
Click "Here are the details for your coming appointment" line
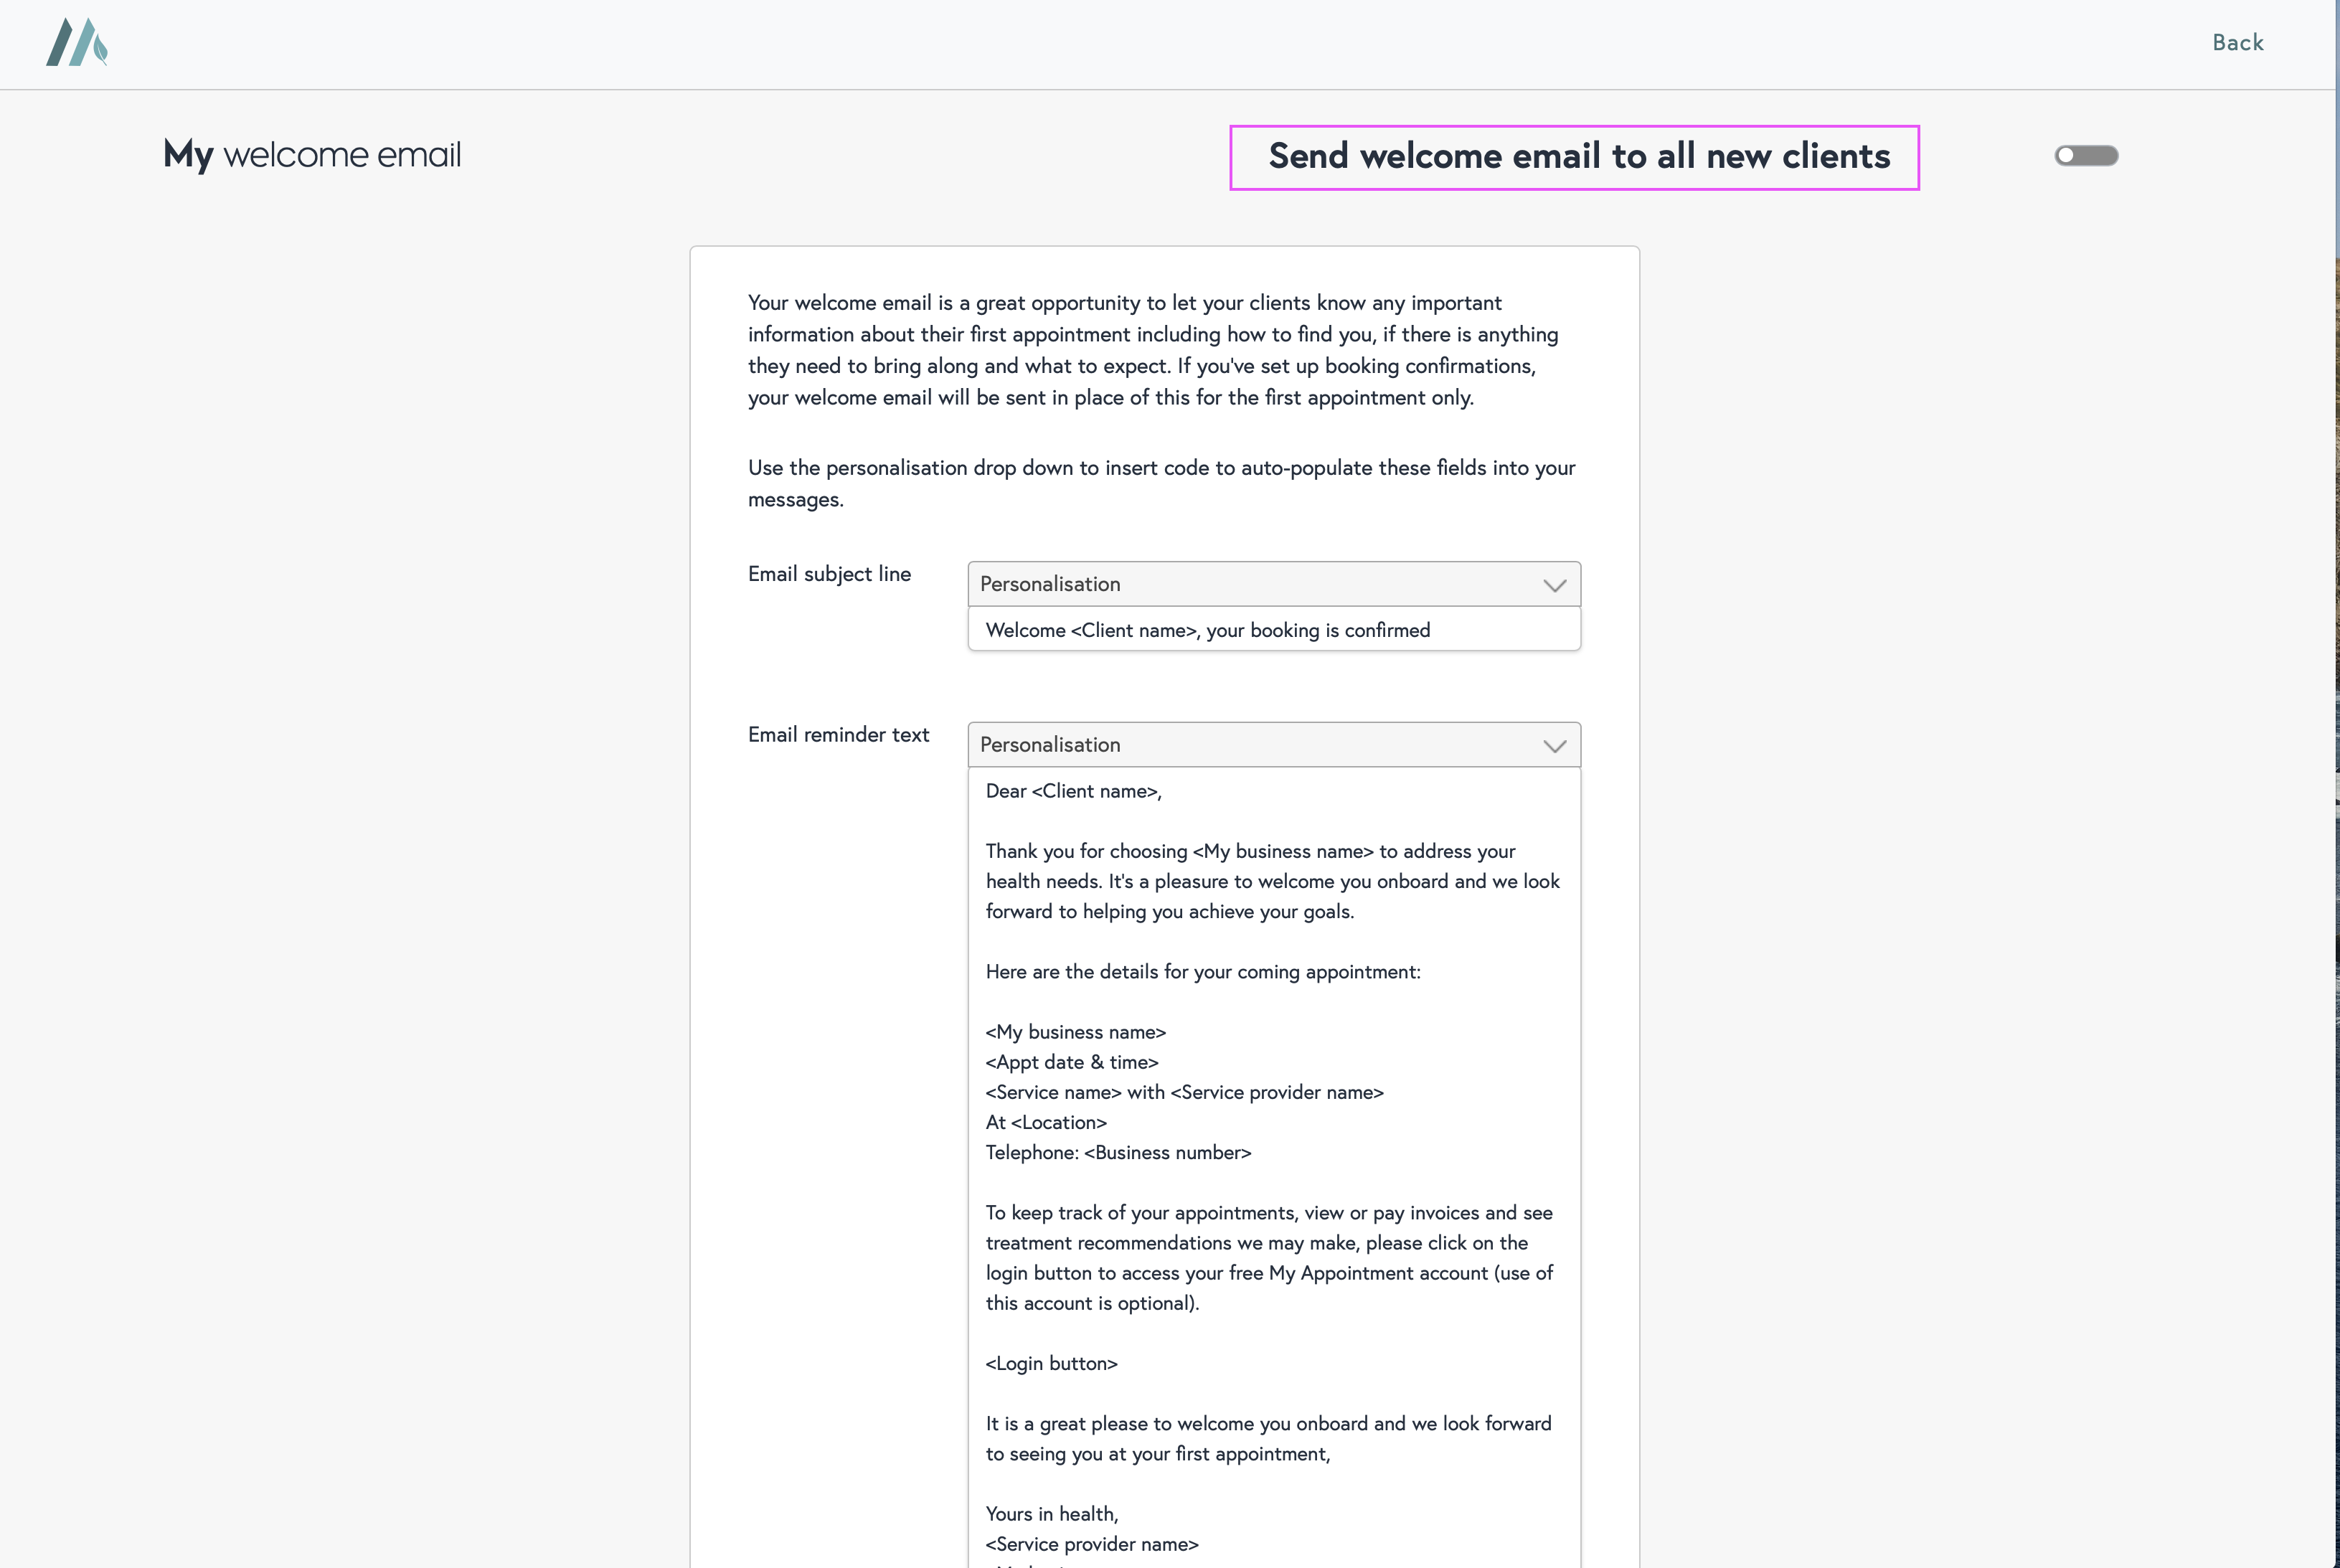[1202, 972]
